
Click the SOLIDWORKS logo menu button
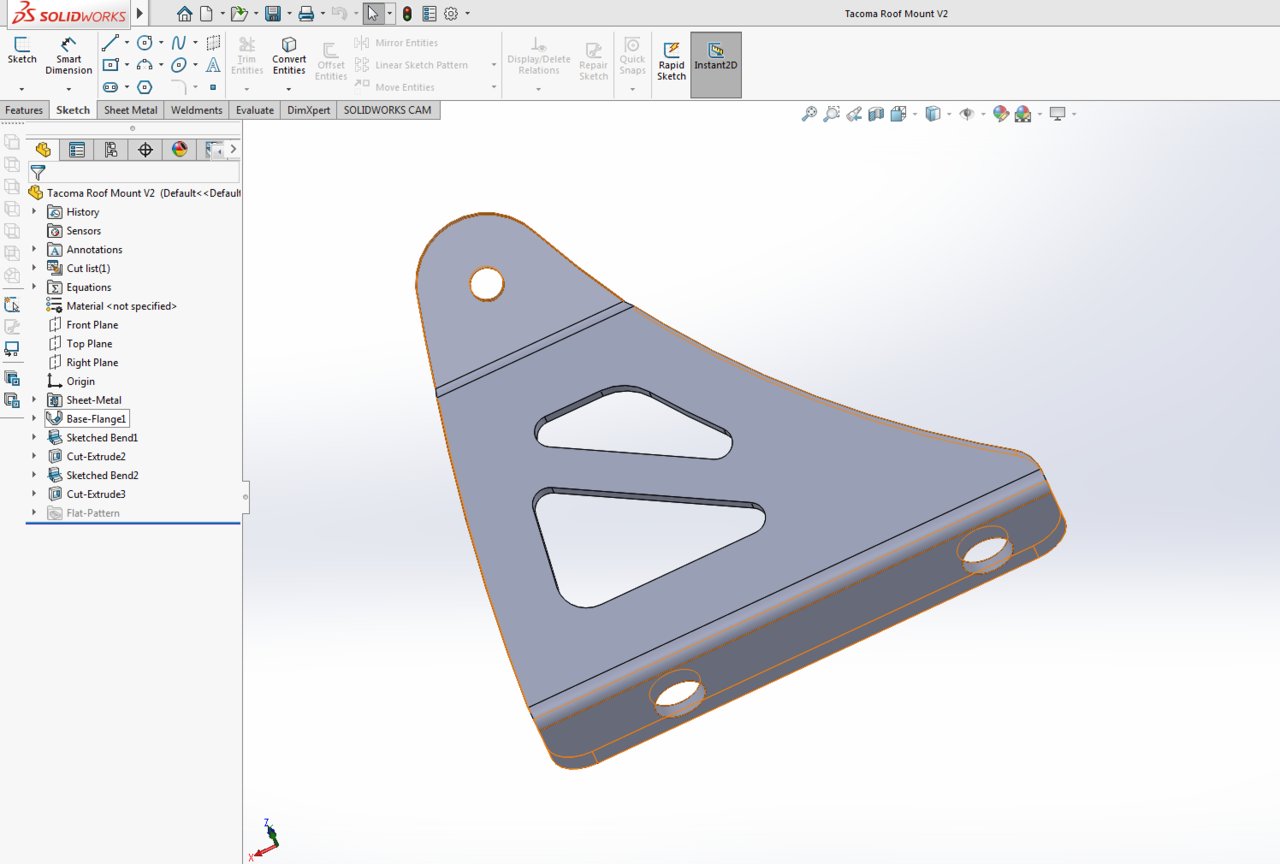click(68, 14)
